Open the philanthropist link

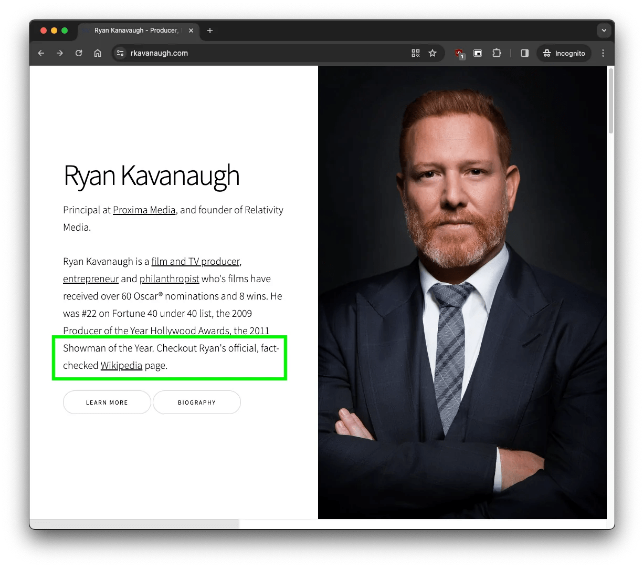coord(169,279)
